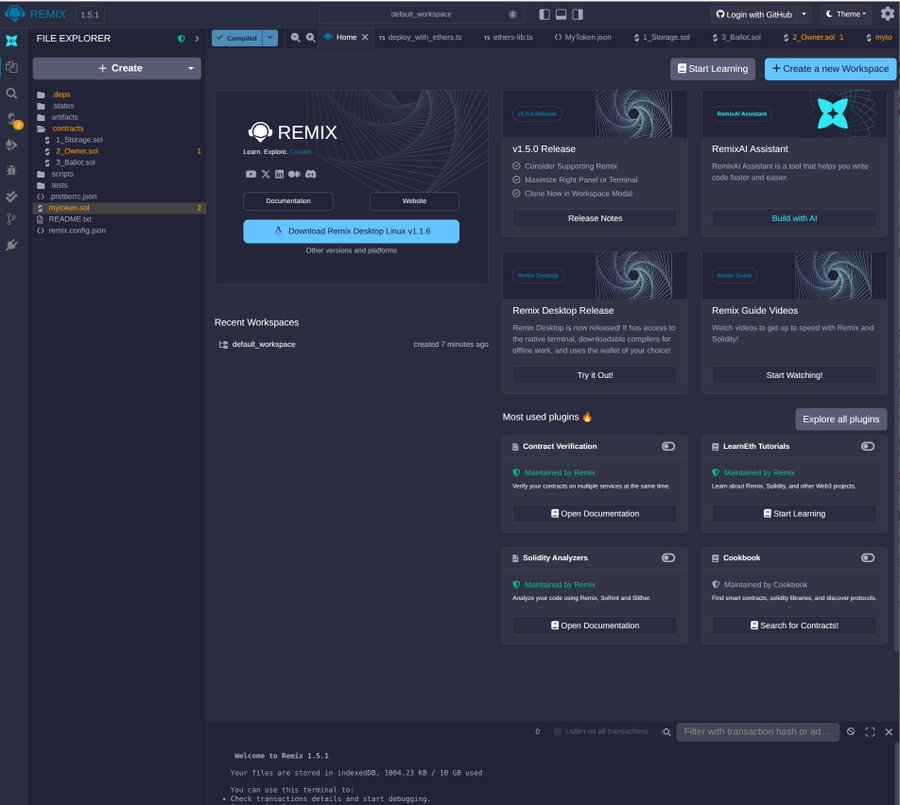Open the Create button dropdown arrow
This screenshot has width=900, height=805.
point(191,68)
